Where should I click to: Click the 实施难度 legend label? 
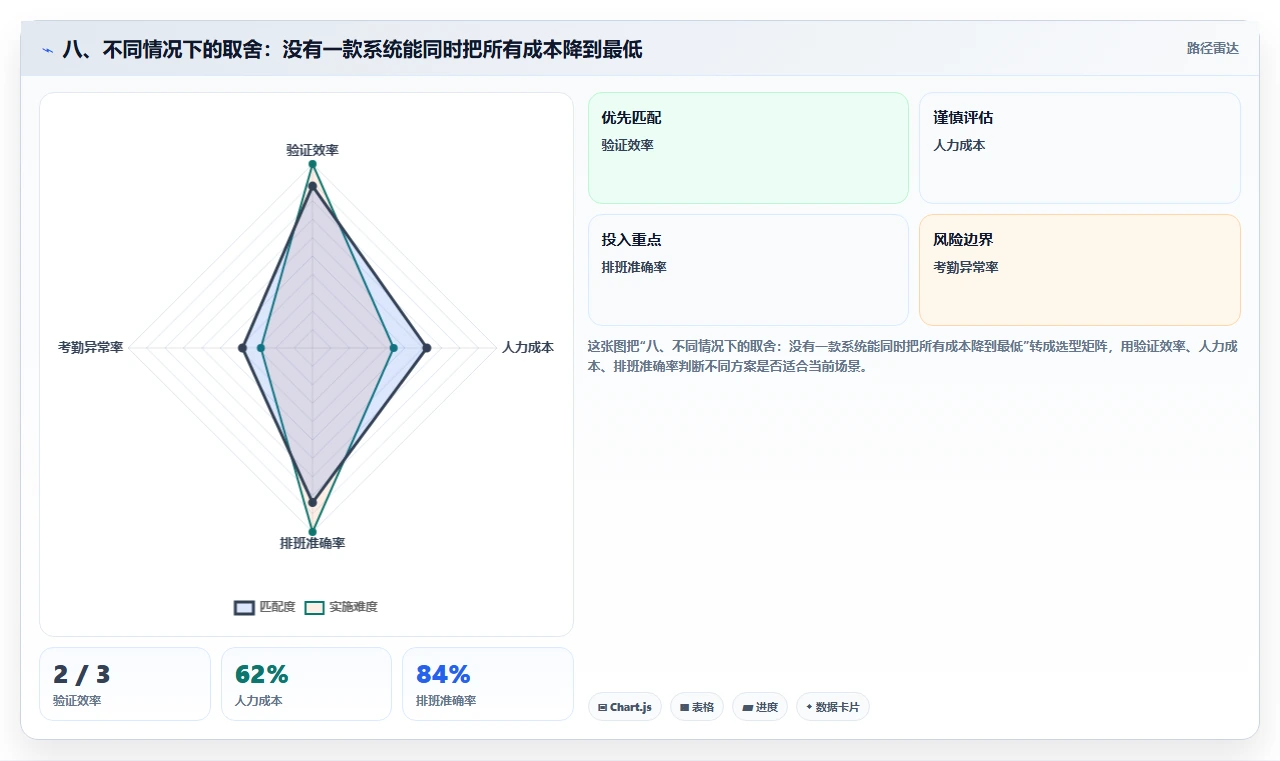click(x=353, y=607)
